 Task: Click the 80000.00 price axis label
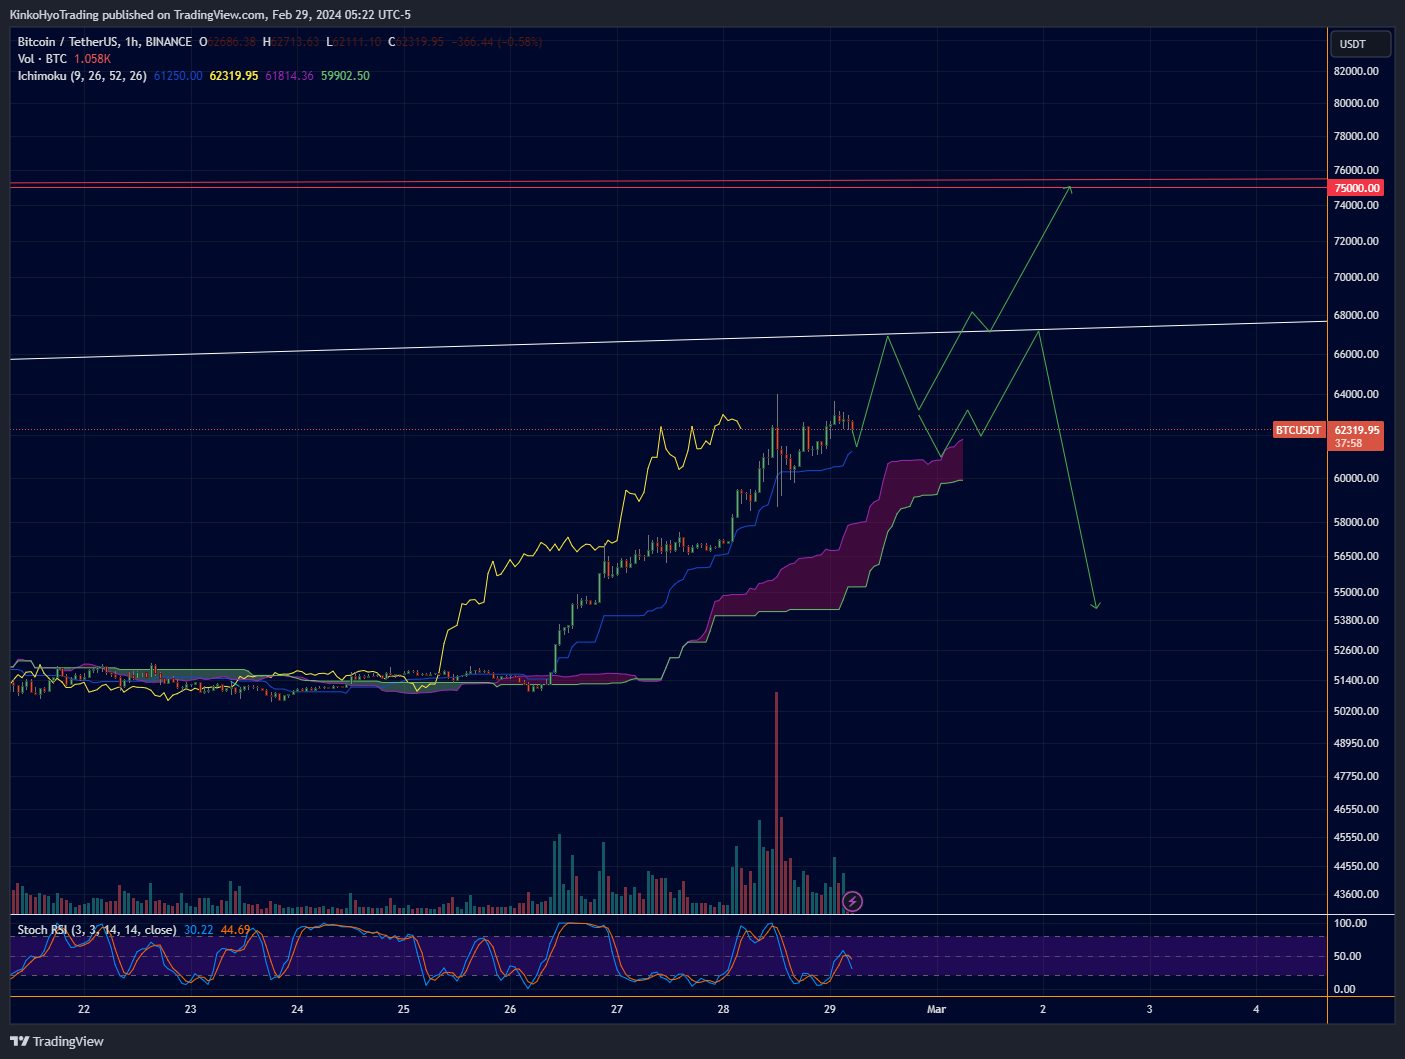point(1357,103)
